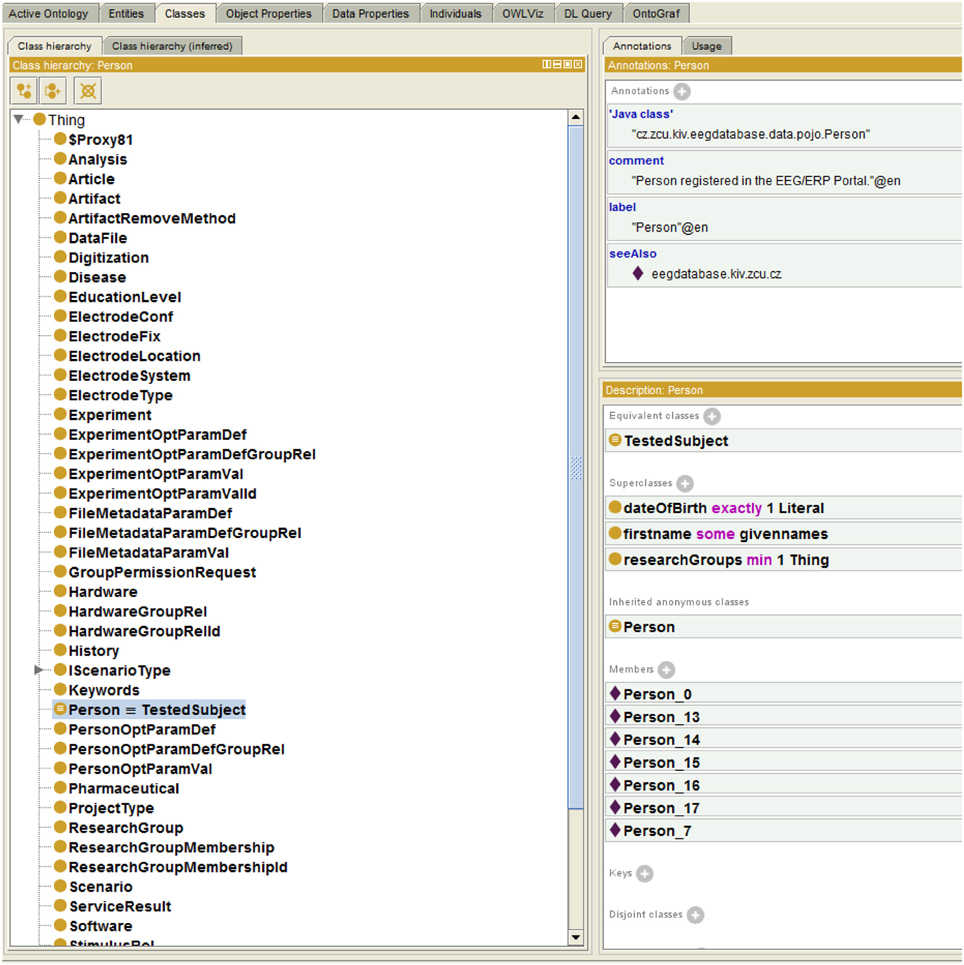Click the split-vertically icon in the Class hierarchy header
This screenshot has height=965, width=964.
557,64
